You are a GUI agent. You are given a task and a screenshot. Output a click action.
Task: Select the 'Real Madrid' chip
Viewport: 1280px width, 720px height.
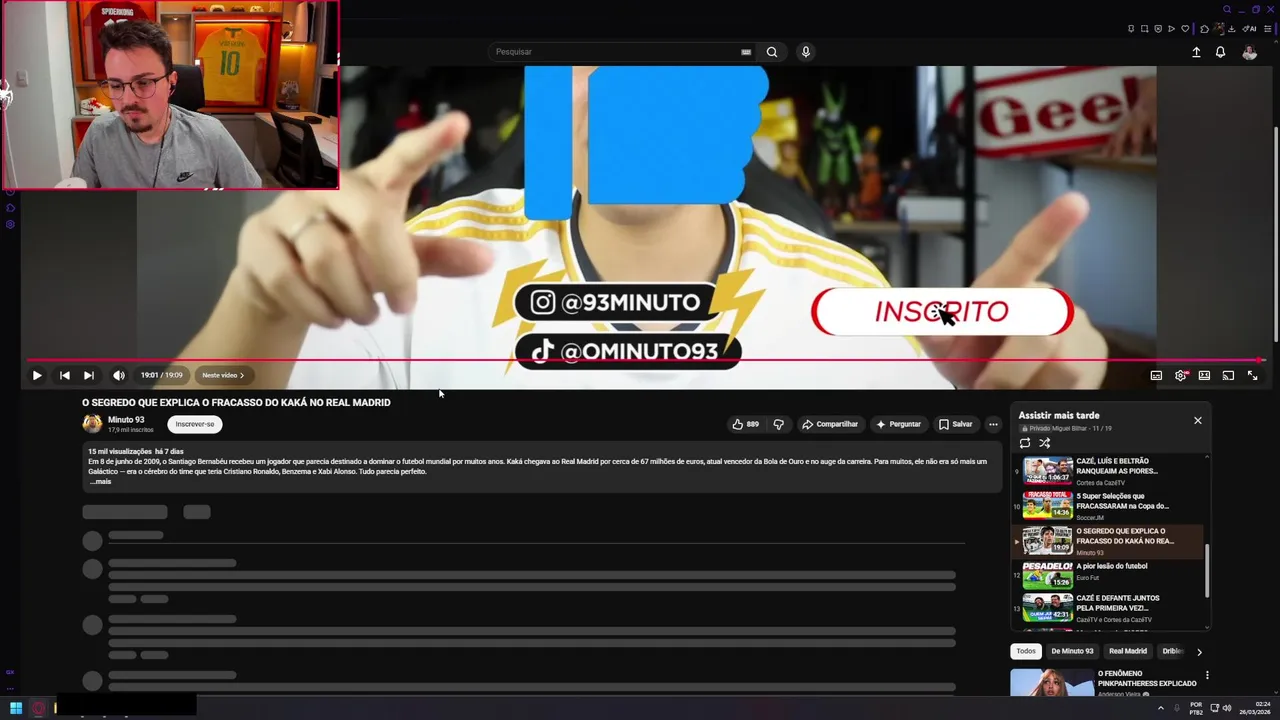pyautogui.click(x=1128, y=651)
